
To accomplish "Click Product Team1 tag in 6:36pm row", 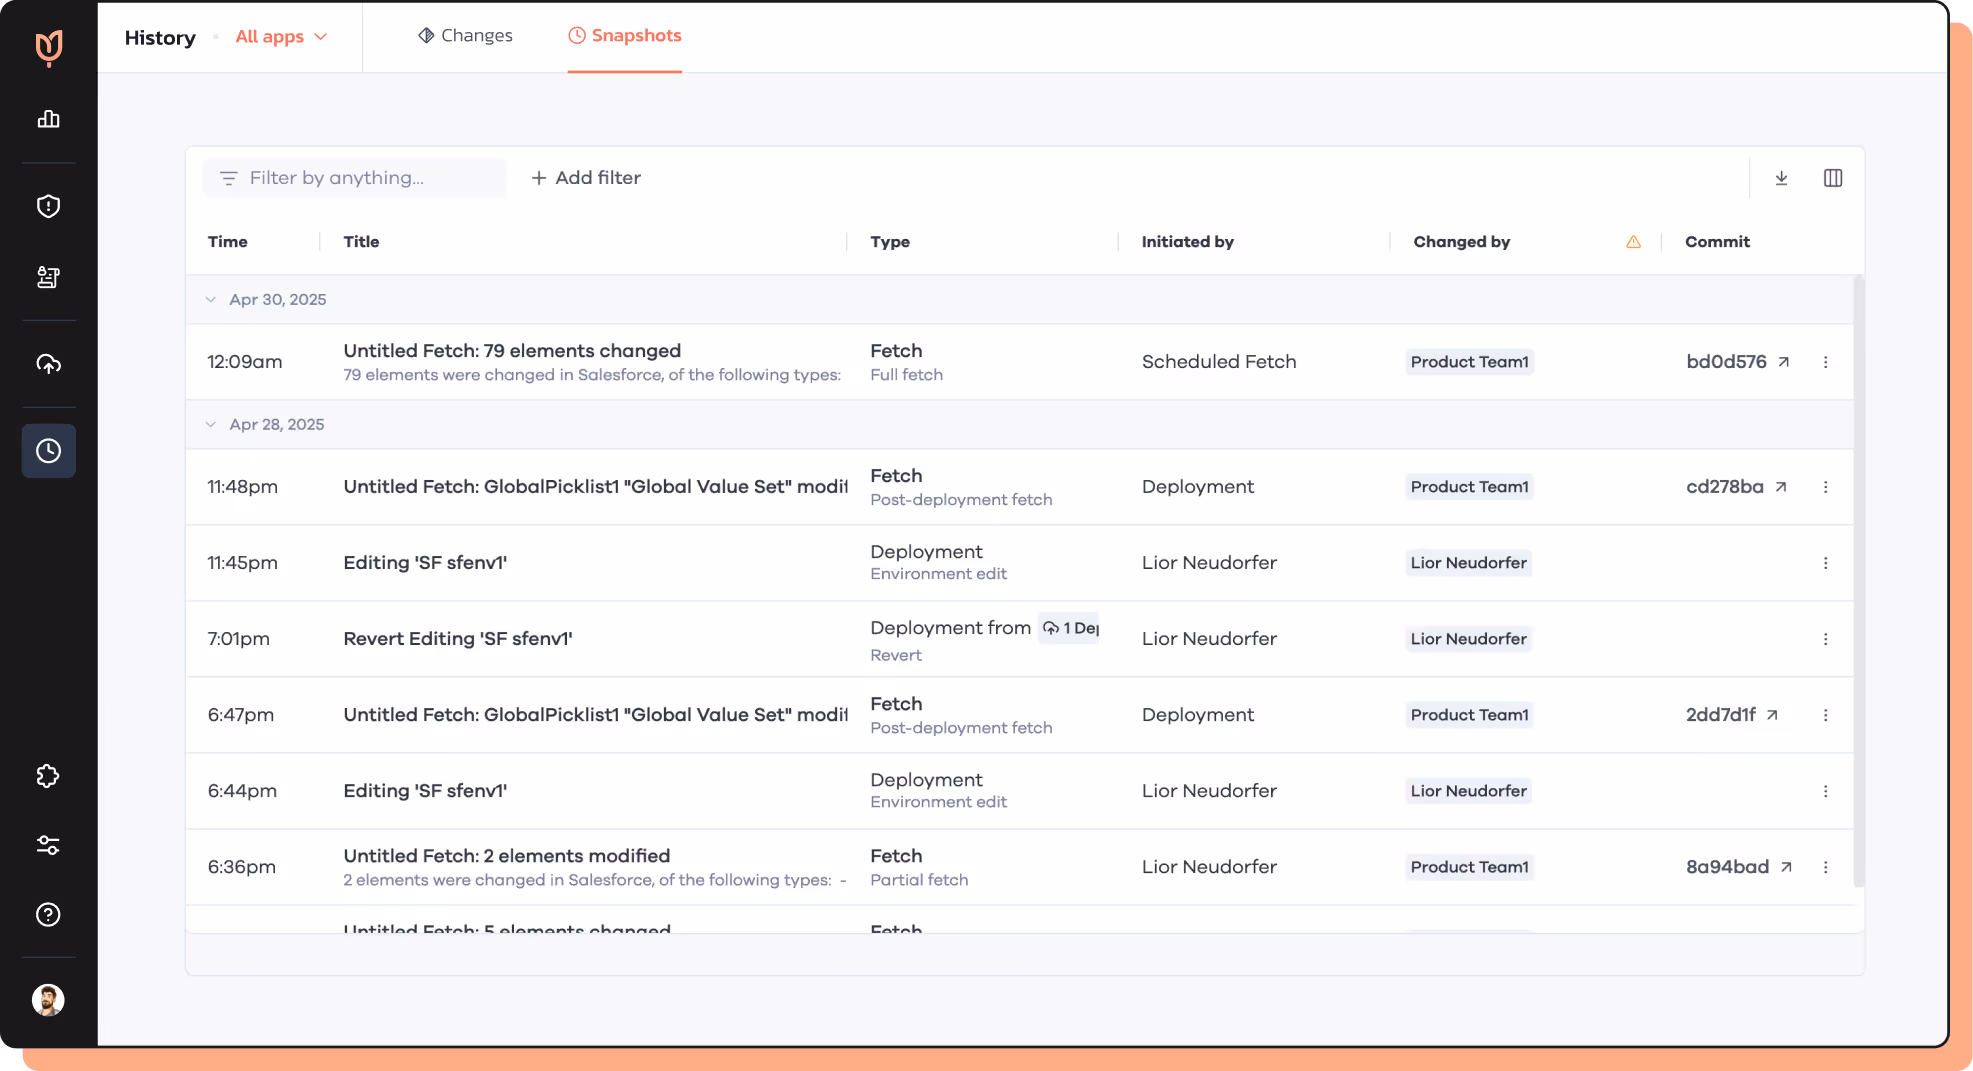I will point(1469,867).
